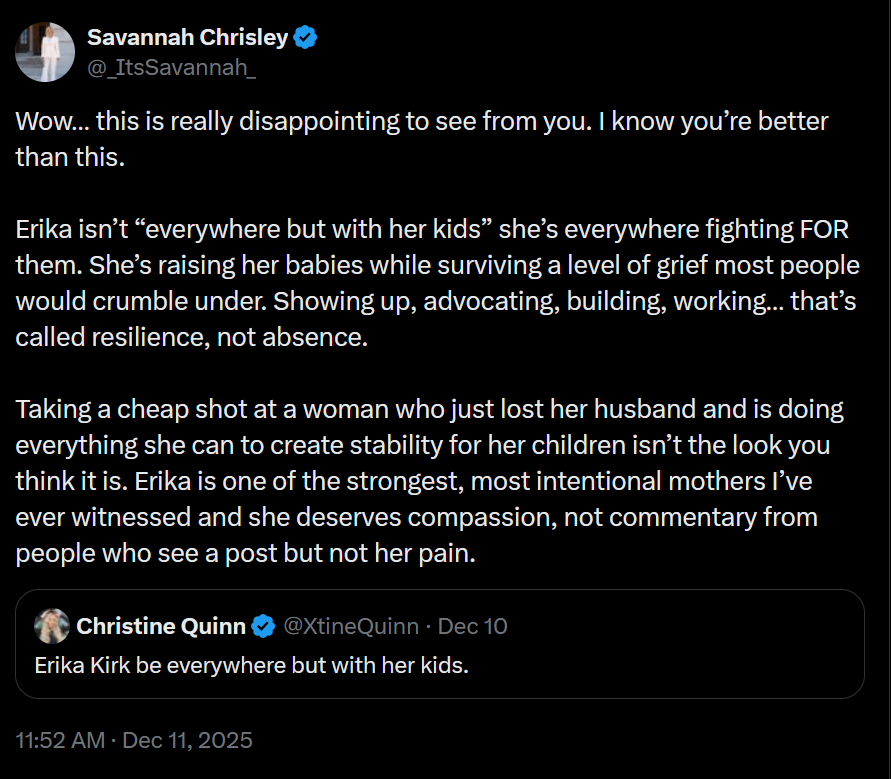Viewport: 891px width, 779px height.
Task: Click Christine Quinn's verified checkmark icon
Action: (x=263, y=627)
